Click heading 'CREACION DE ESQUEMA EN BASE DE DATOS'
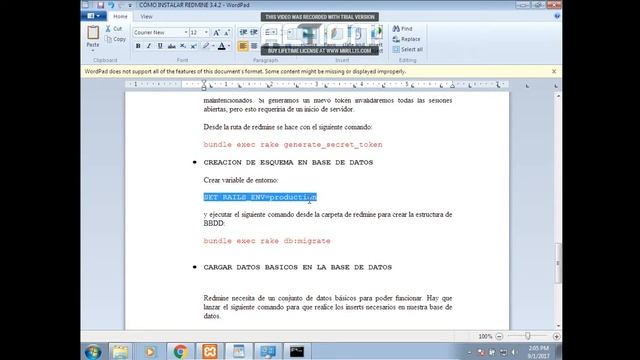The width and height of the screenshot is (640, 360). pyautogui.click(x=288, y=162)
